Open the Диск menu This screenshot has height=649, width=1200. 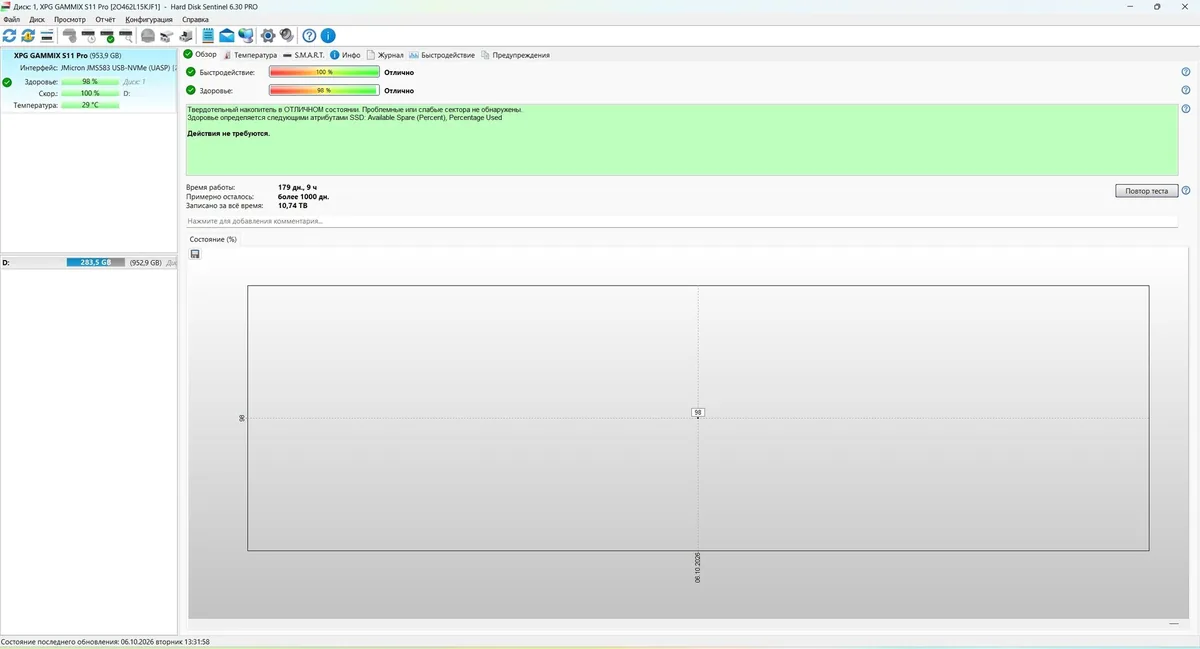37,19
